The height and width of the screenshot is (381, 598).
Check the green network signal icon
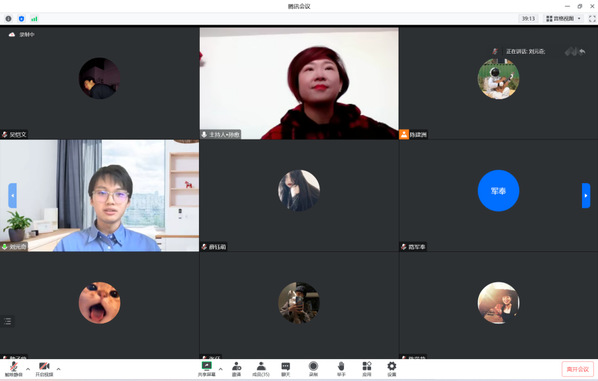pos(34,19)
